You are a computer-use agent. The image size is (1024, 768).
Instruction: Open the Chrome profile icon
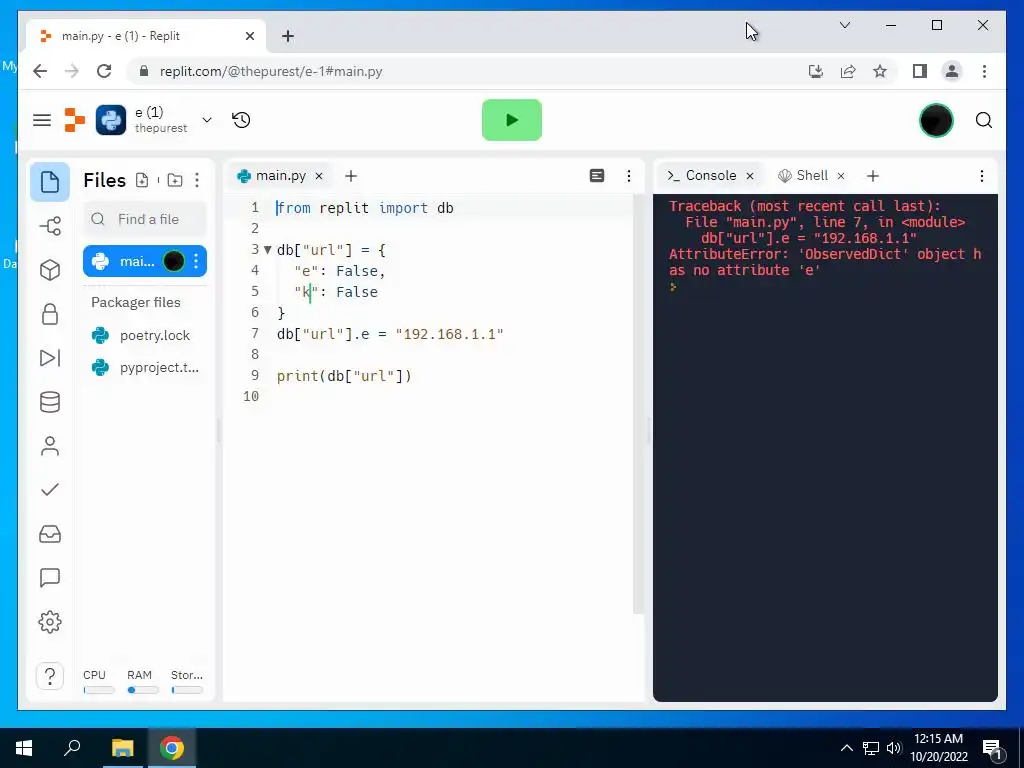pyautogui.click(x=952, y=71)
